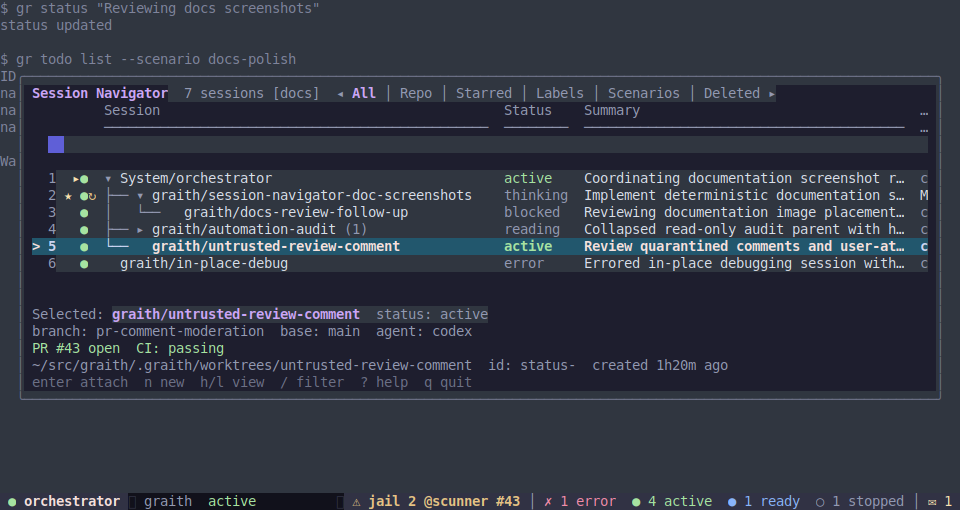Click the Summary column header

tap(612, 110)
